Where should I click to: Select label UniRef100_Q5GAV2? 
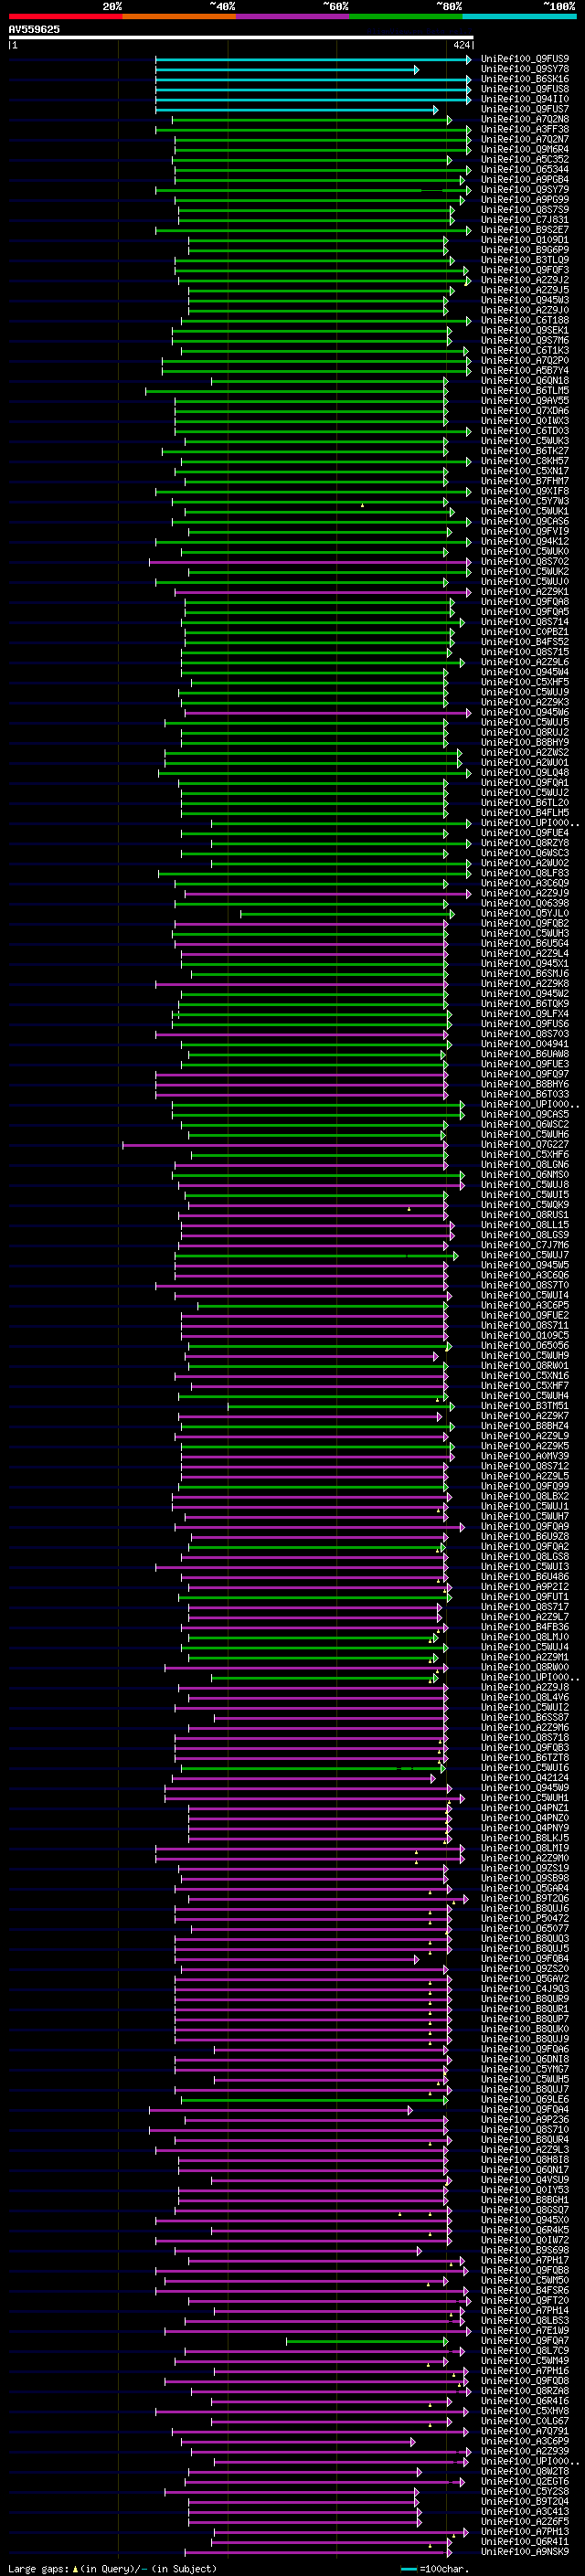pos(525,1978)
